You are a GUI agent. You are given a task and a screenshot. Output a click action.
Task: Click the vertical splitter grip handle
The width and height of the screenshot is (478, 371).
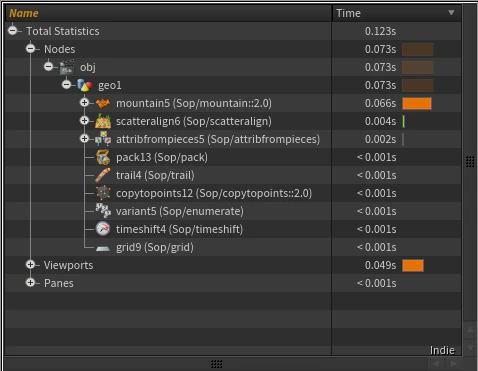pos(470,161)
